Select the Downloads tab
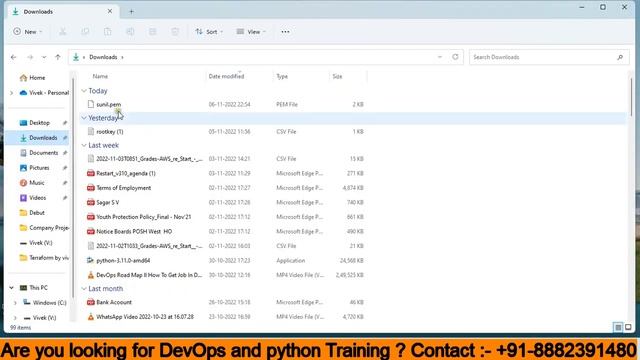The height and width of the screenshot is (360, 640). click(x=61, y=11)
